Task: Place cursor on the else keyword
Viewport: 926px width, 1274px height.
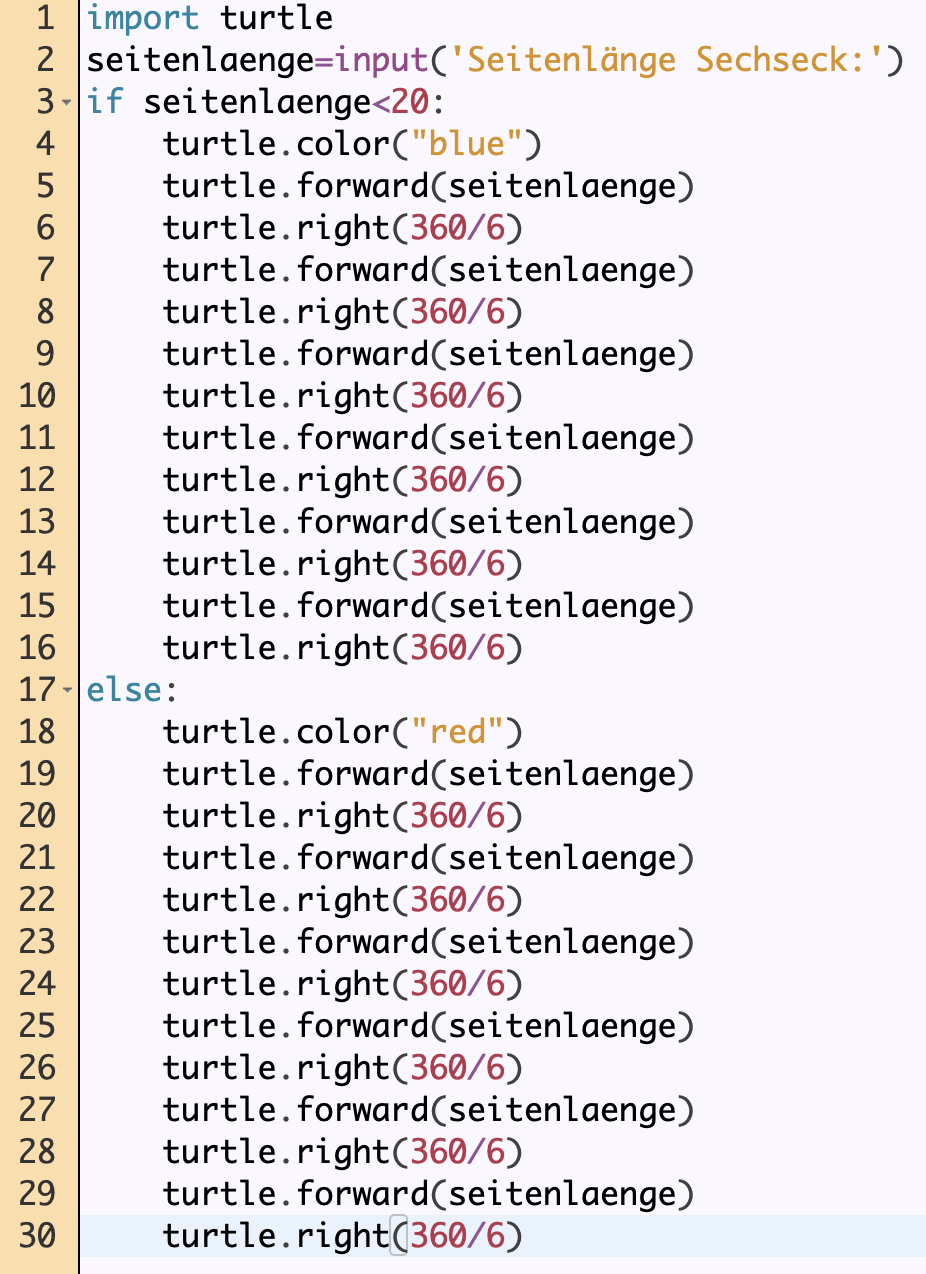Action: (x=124, y=690)
